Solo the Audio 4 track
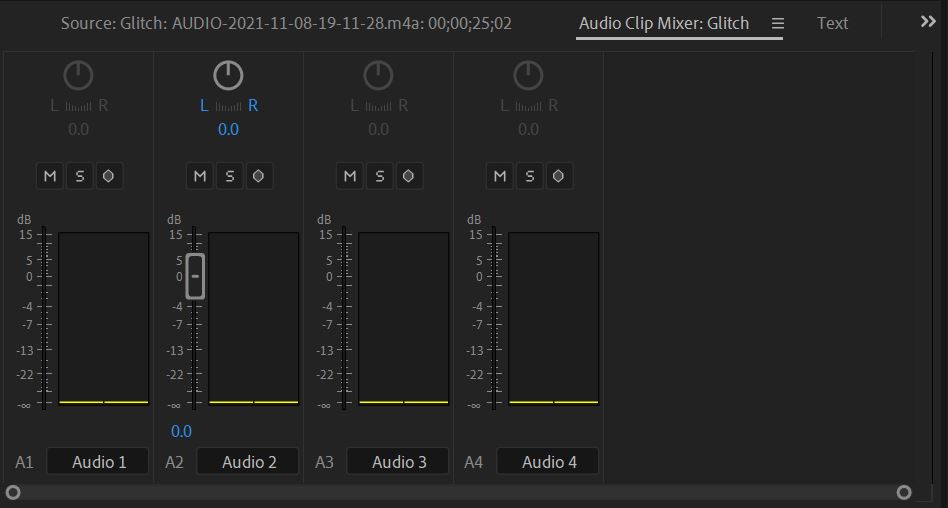The width and height of the screenshot is (948, 508). (529, 176)
